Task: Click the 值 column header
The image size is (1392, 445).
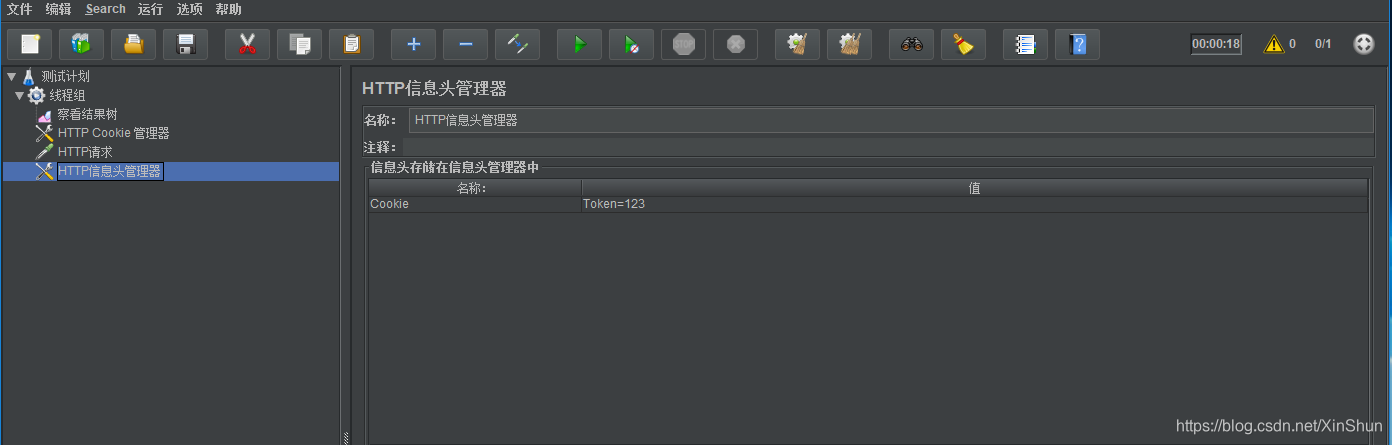Action: click(x=974, y=188)
